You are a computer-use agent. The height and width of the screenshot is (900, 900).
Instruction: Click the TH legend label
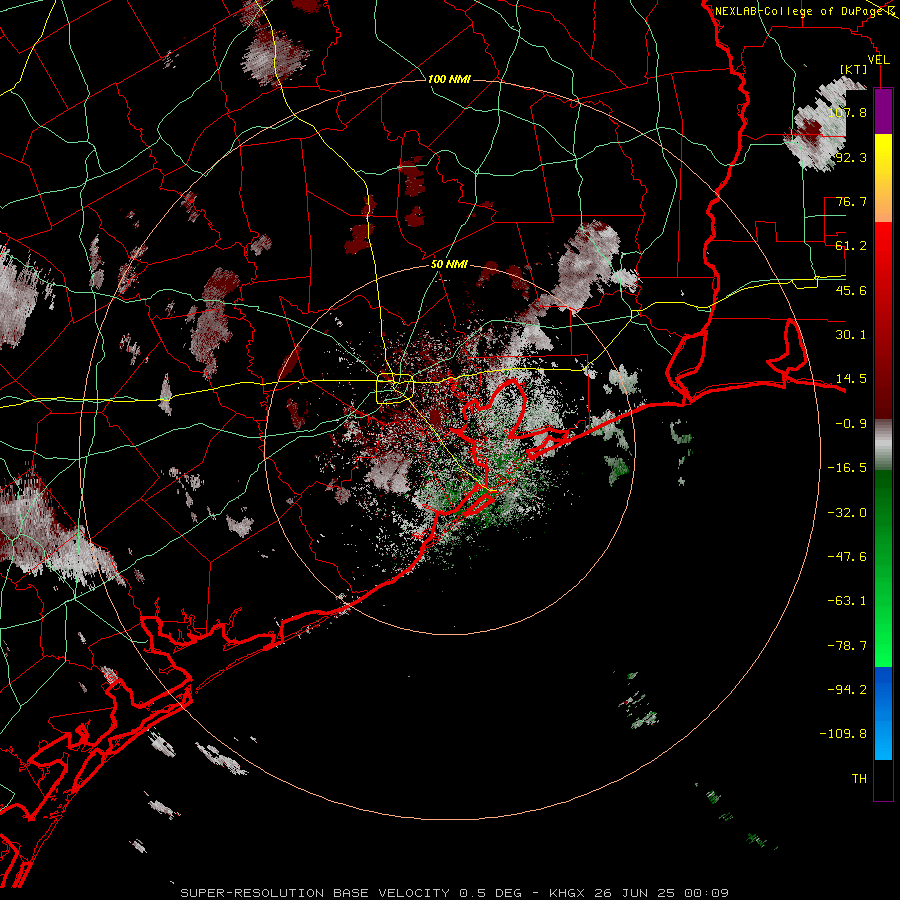tap(859, 779)
